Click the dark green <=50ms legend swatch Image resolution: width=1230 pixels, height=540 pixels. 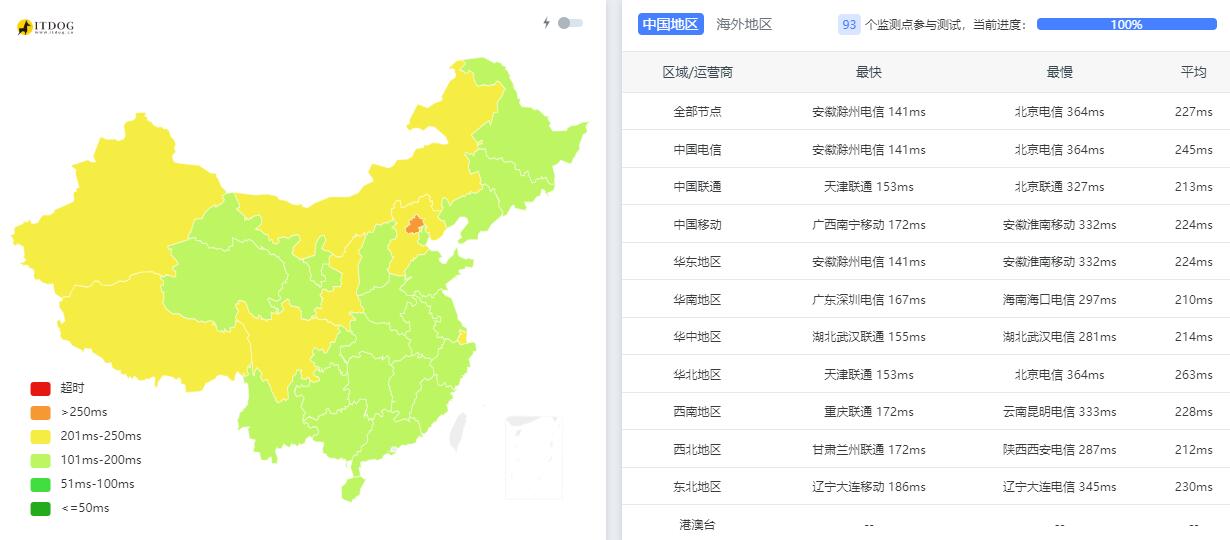pos(40,508)
